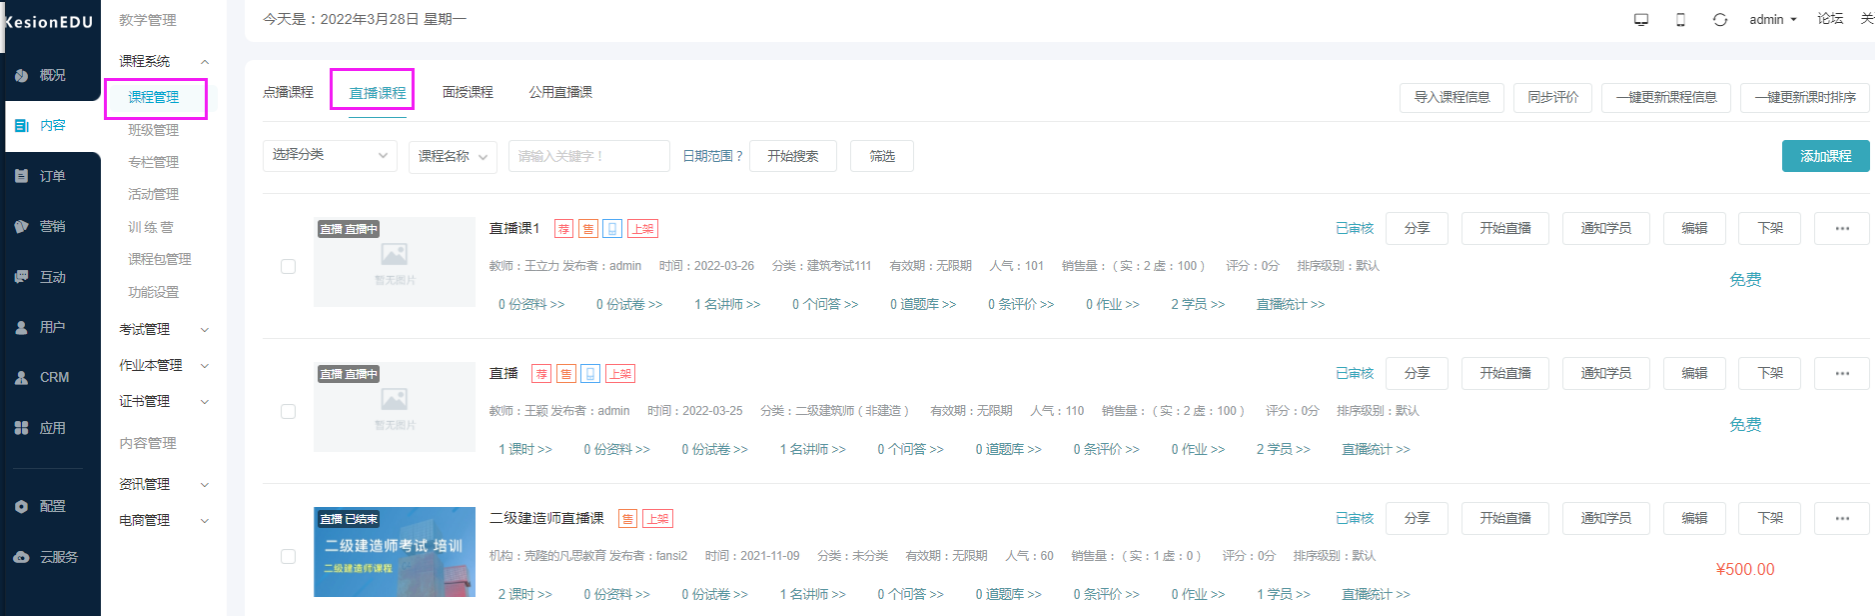Open the 订单 orders sidebar icon
Viewport: 1875px width, 616px height.
(22, 176)
